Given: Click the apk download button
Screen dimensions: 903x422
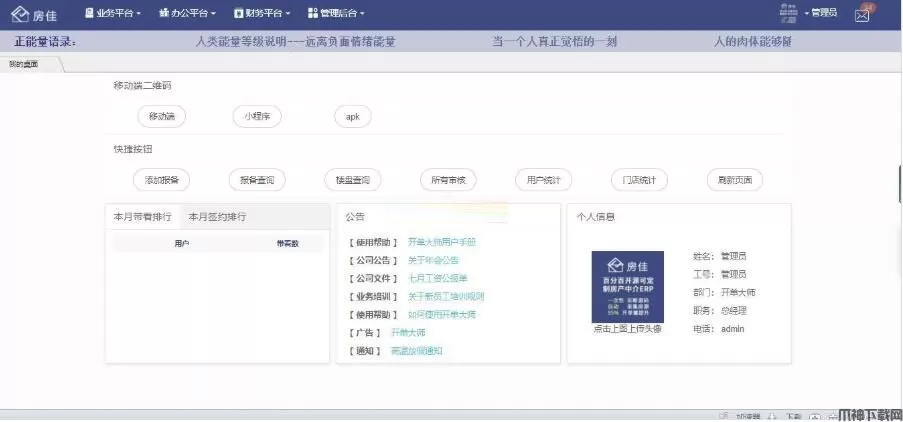Looking at the screenshot, I should point(352,117).
